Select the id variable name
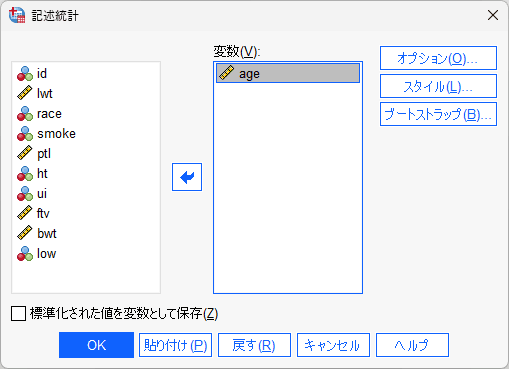Image resolution: width=509 pixels, height=369 pixels. coord(42,74)
